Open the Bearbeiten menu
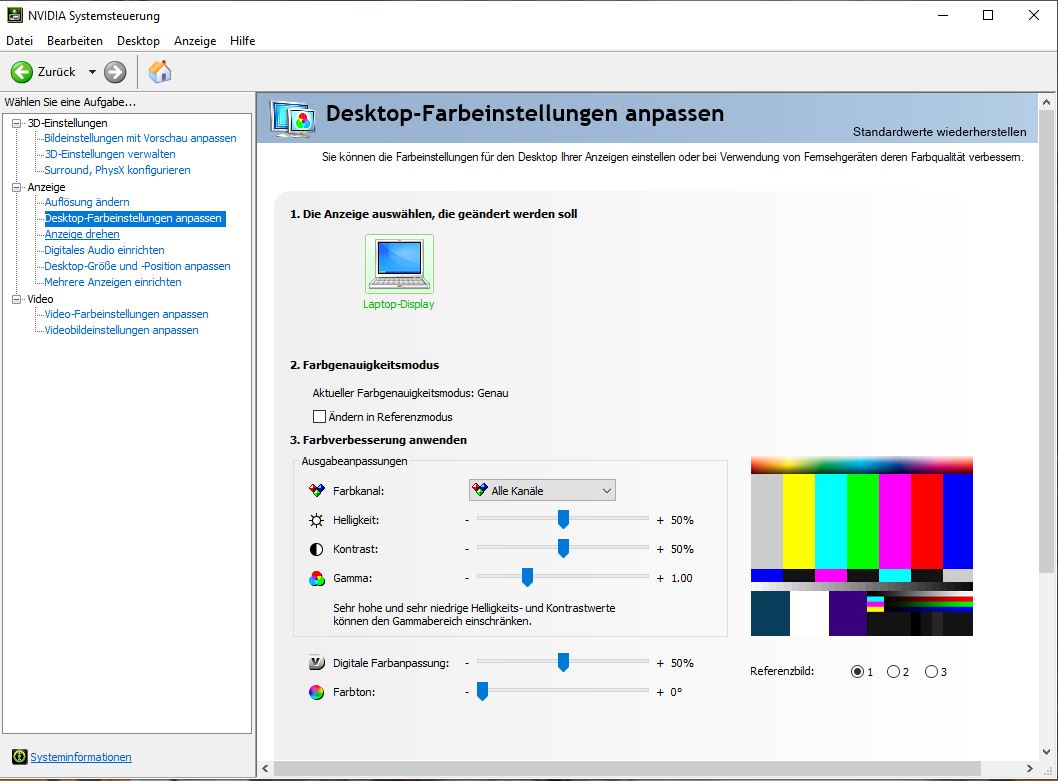This screenshot has height=781, width=1058. pos(75,41)
